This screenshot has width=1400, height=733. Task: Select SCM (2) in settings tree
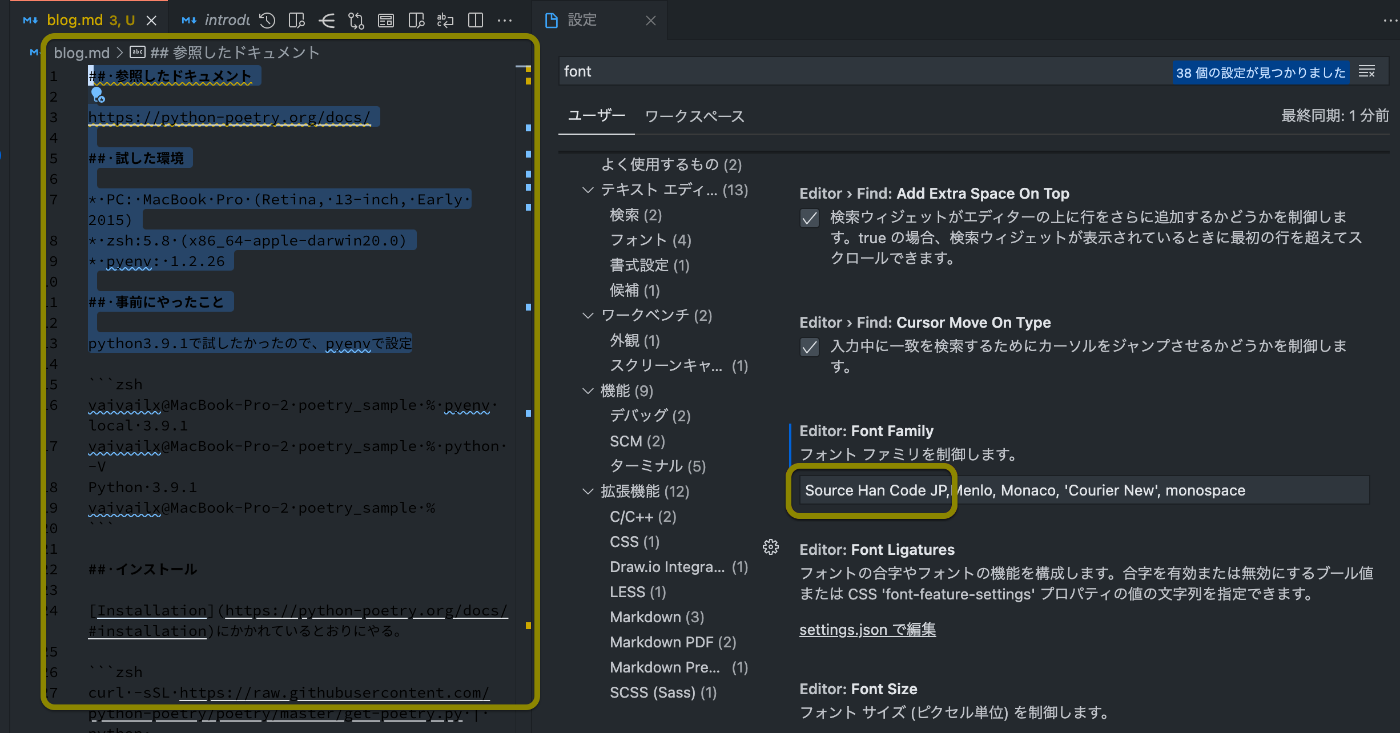[x=638, y=441]
